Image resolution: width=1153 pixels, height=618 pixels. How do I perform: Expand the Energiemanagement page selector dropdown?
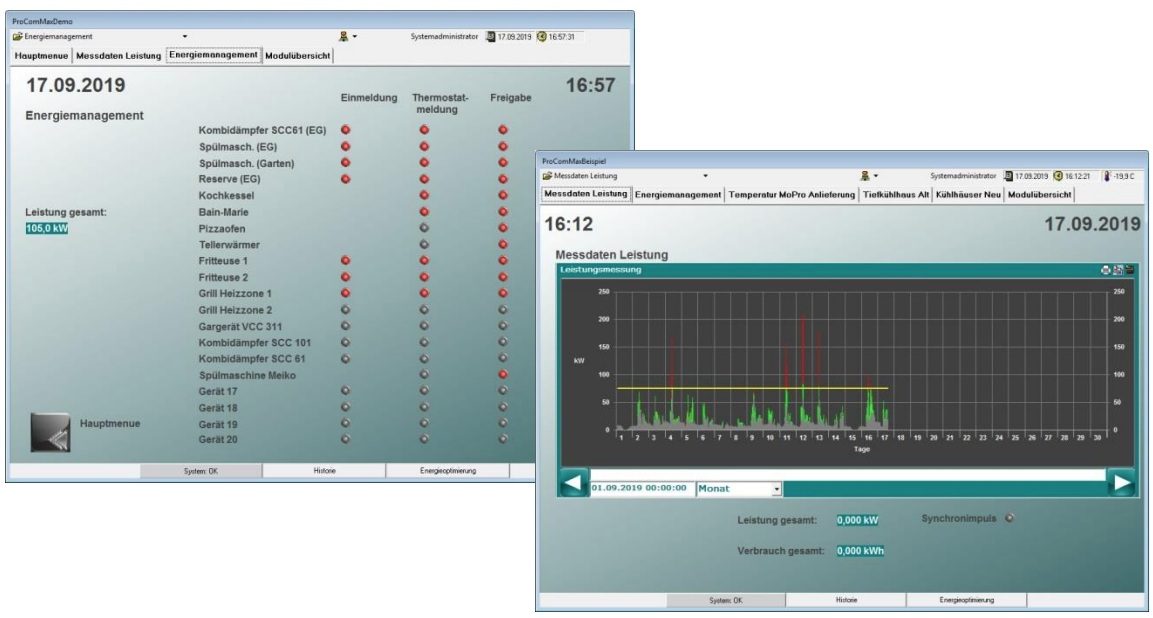click(184, 37)
